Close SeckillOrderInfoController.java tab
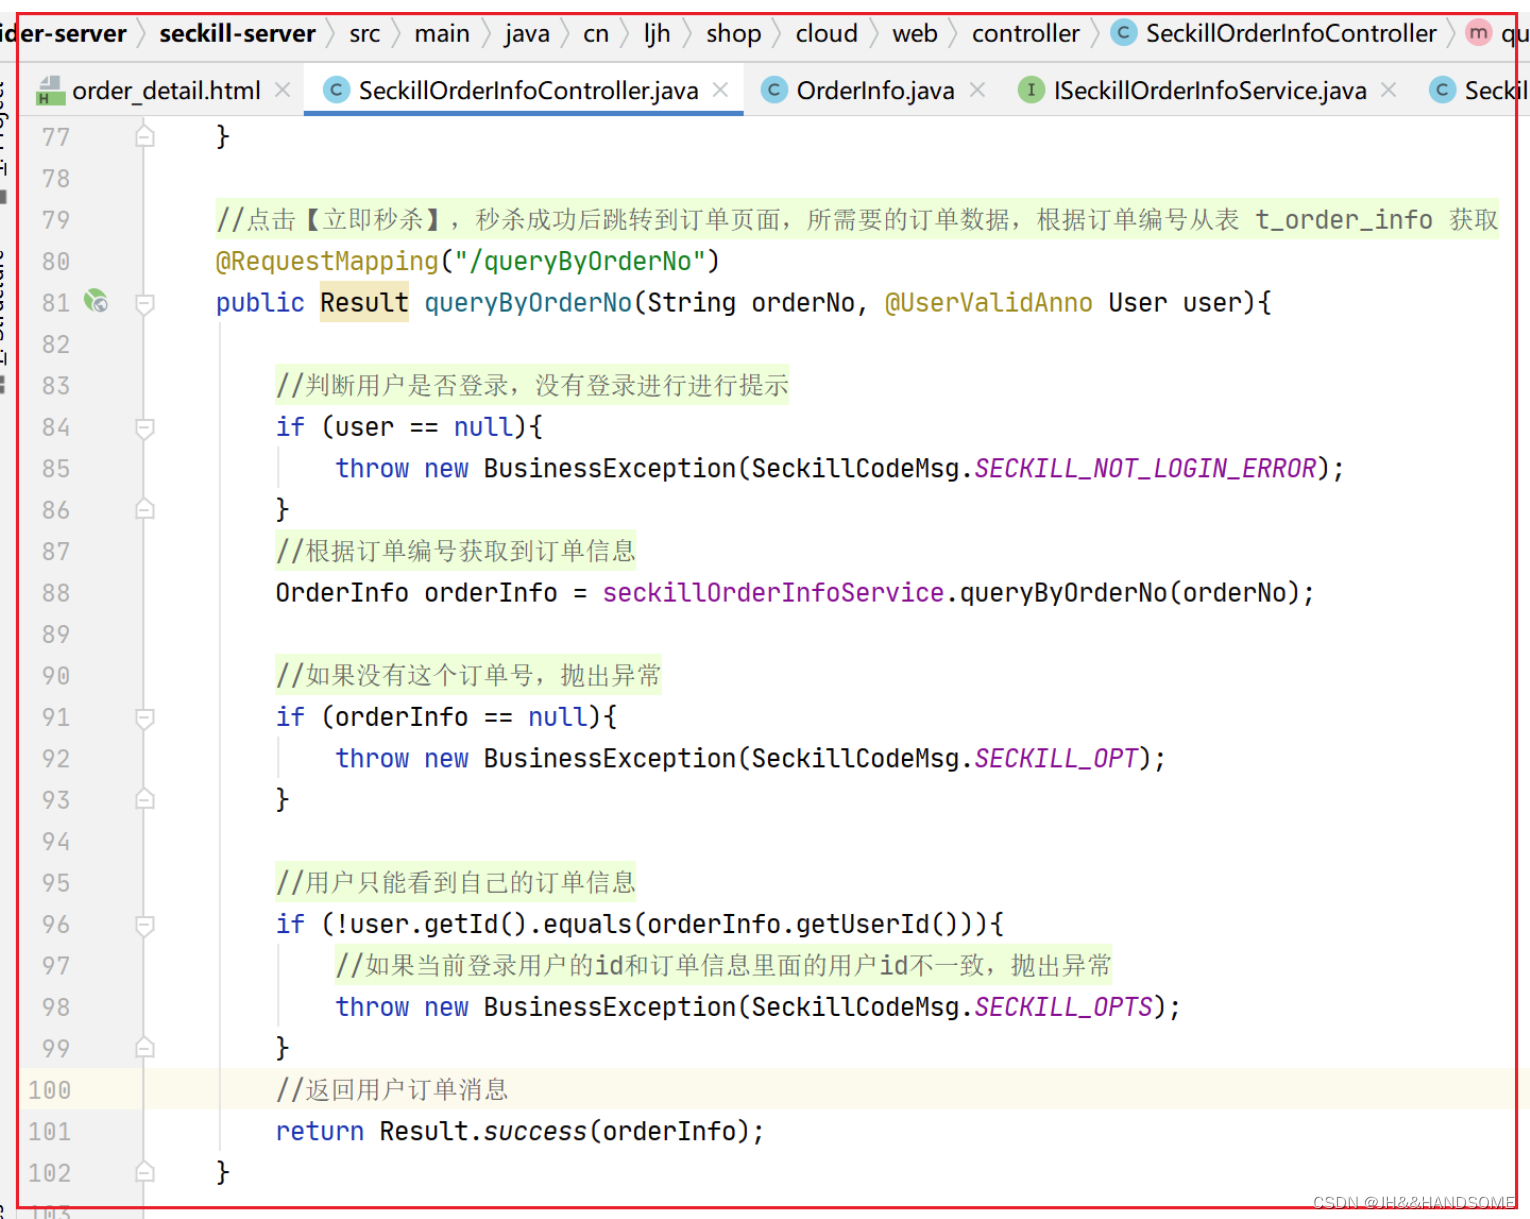 [x=720, y=90]
